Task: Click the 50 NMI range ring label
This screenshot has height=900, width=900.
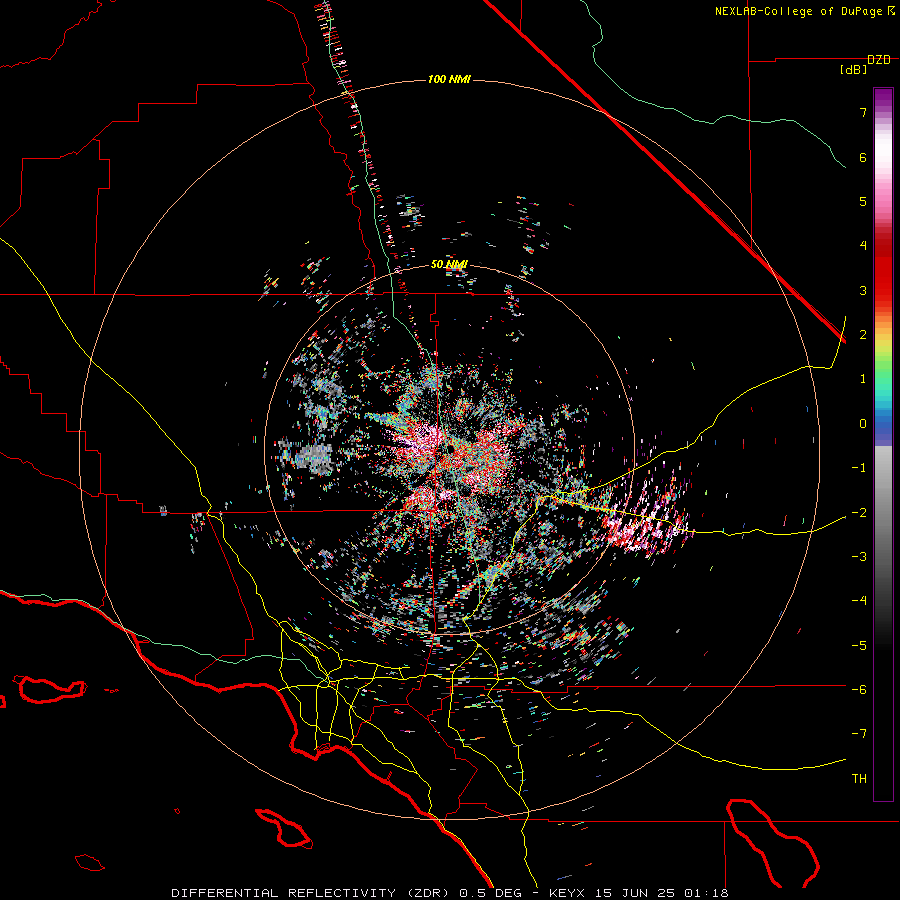Action: tap(449, 265)
